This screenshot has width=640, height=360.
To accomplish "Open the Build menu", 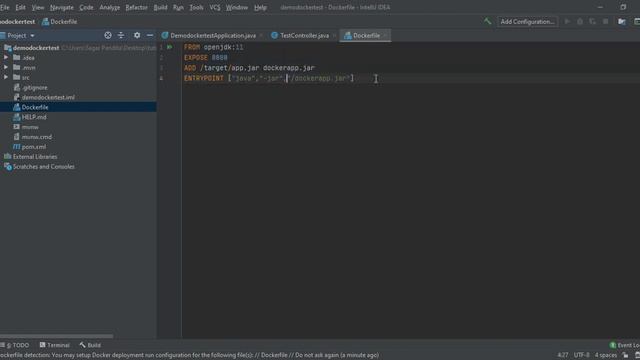I will click(x=160, y=7).
